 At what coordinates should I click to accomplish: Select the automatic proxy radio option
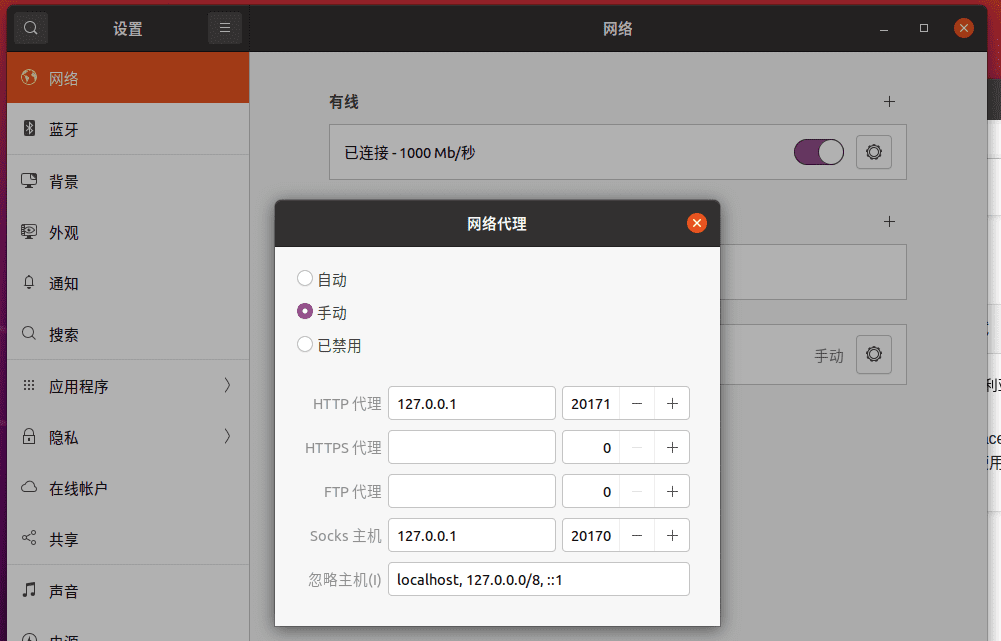pos(305,279)
